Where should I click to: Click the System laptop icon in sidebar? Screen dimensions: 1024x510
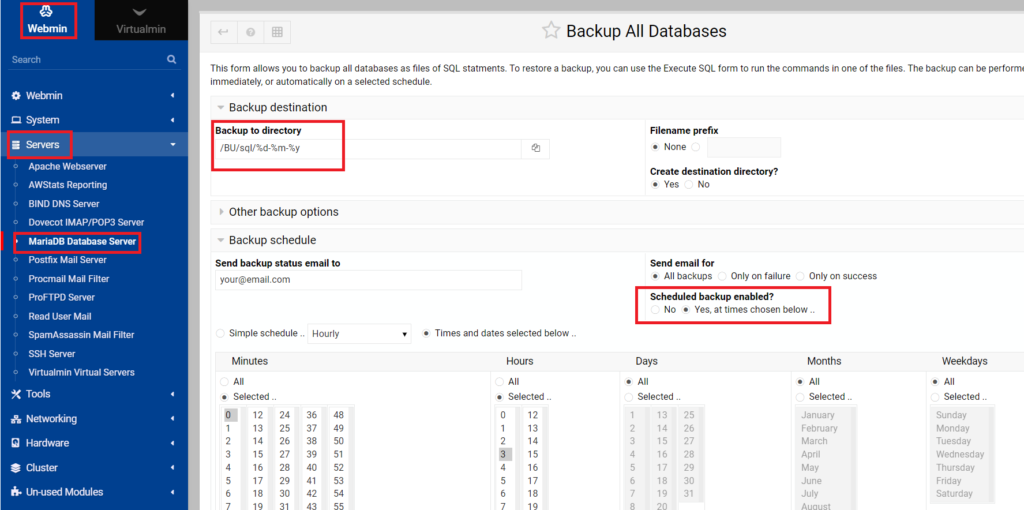[x=16, y=120]
